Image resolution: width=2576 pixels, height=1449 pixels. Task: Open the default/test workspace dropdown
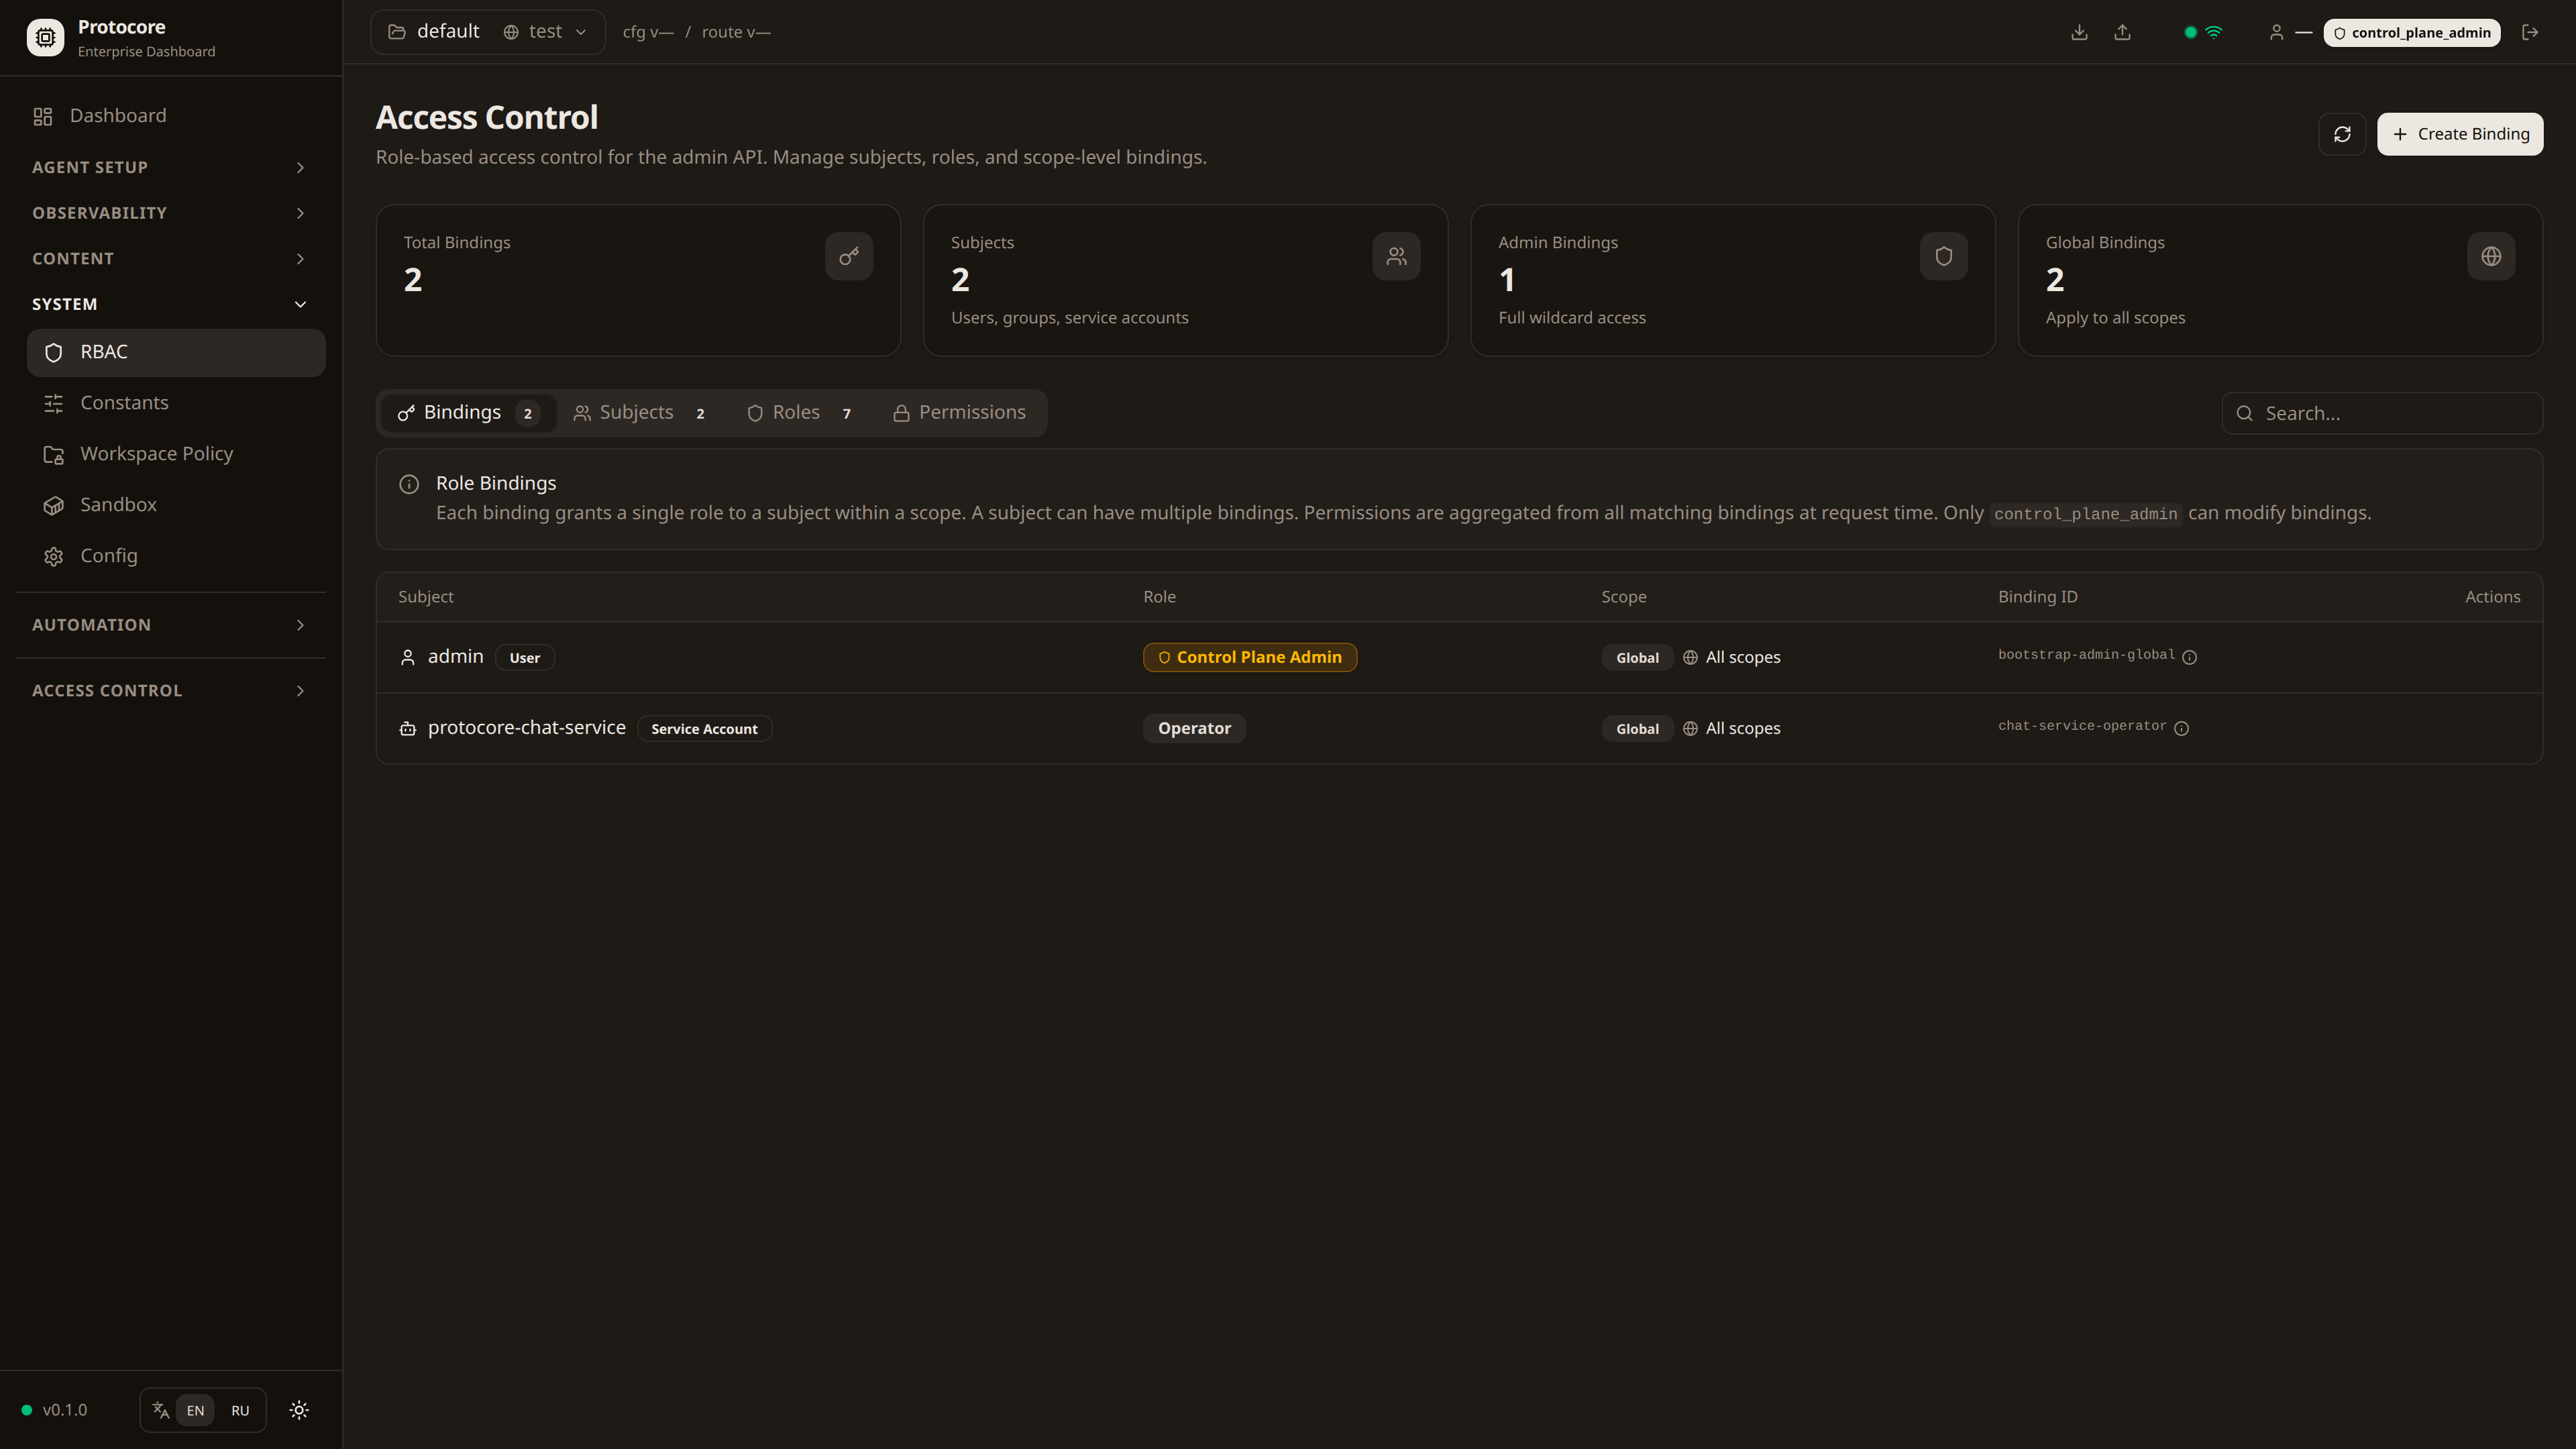point(488,32)
